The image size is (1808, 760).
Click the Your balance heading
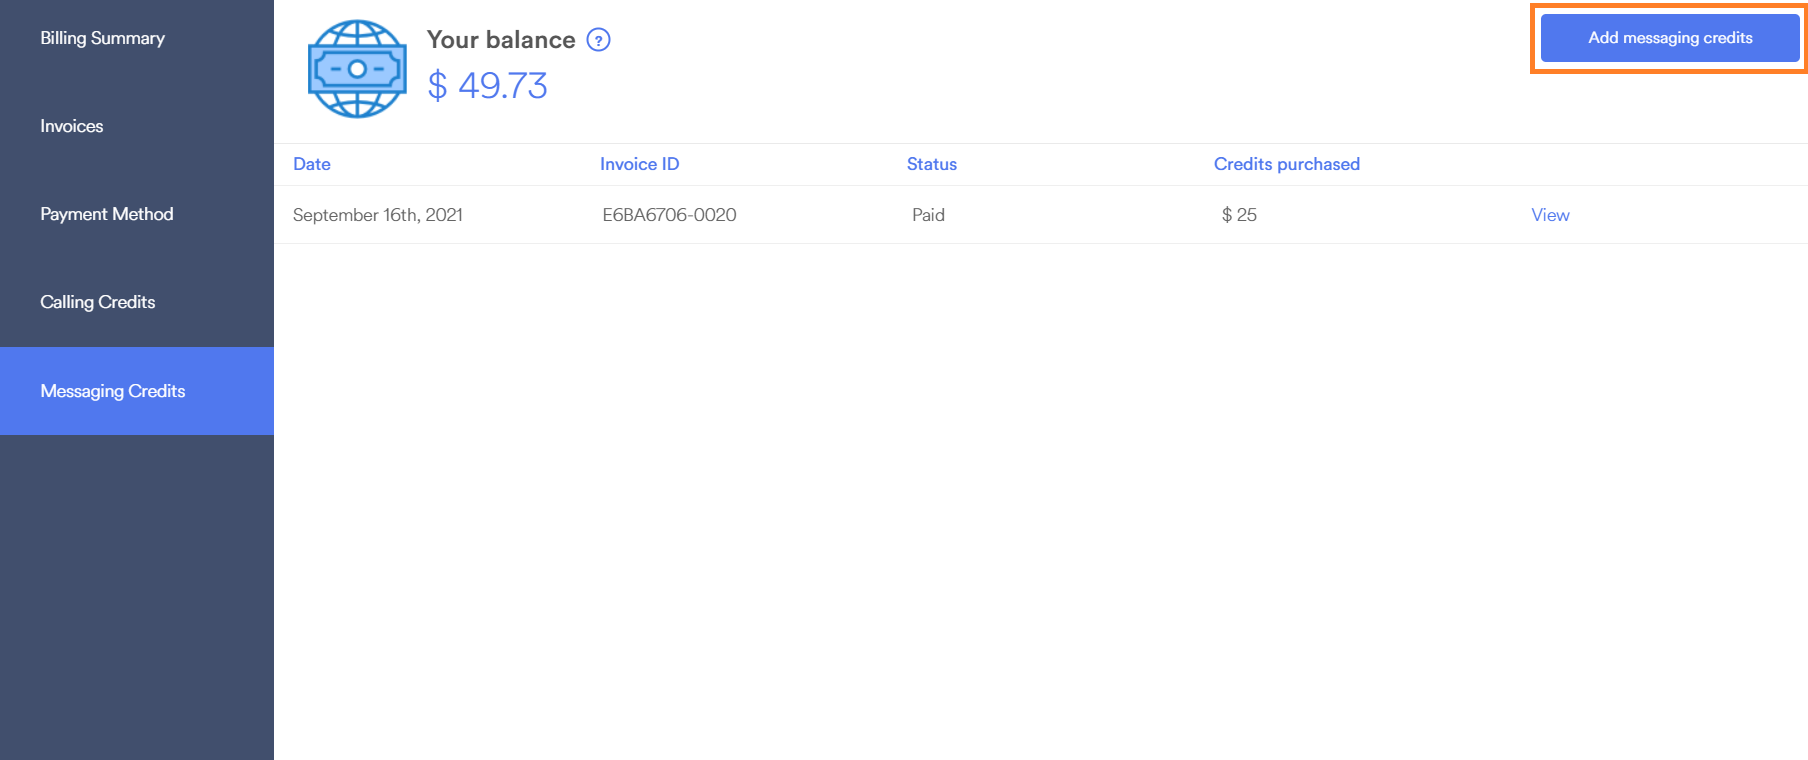(x=501, y=40)
